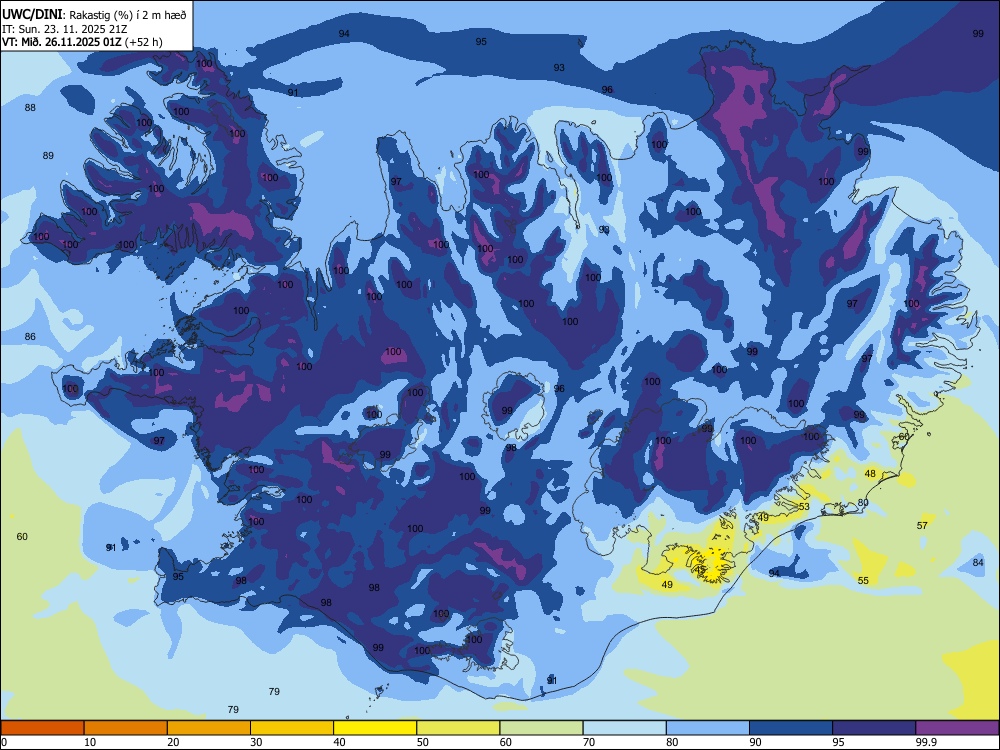Click the '88' humidity value on the map
The height and width of the screenshot is (750, 1000).
30,108
